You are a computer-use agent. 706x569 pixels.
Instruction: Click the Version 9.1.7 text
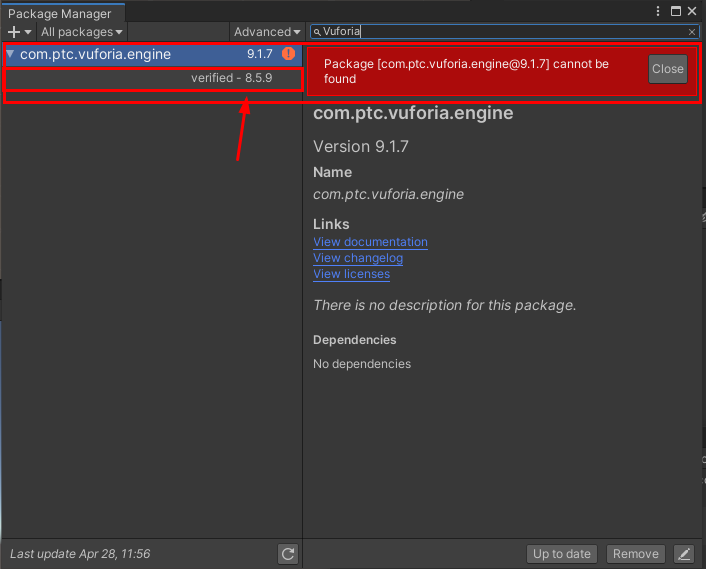361,147
